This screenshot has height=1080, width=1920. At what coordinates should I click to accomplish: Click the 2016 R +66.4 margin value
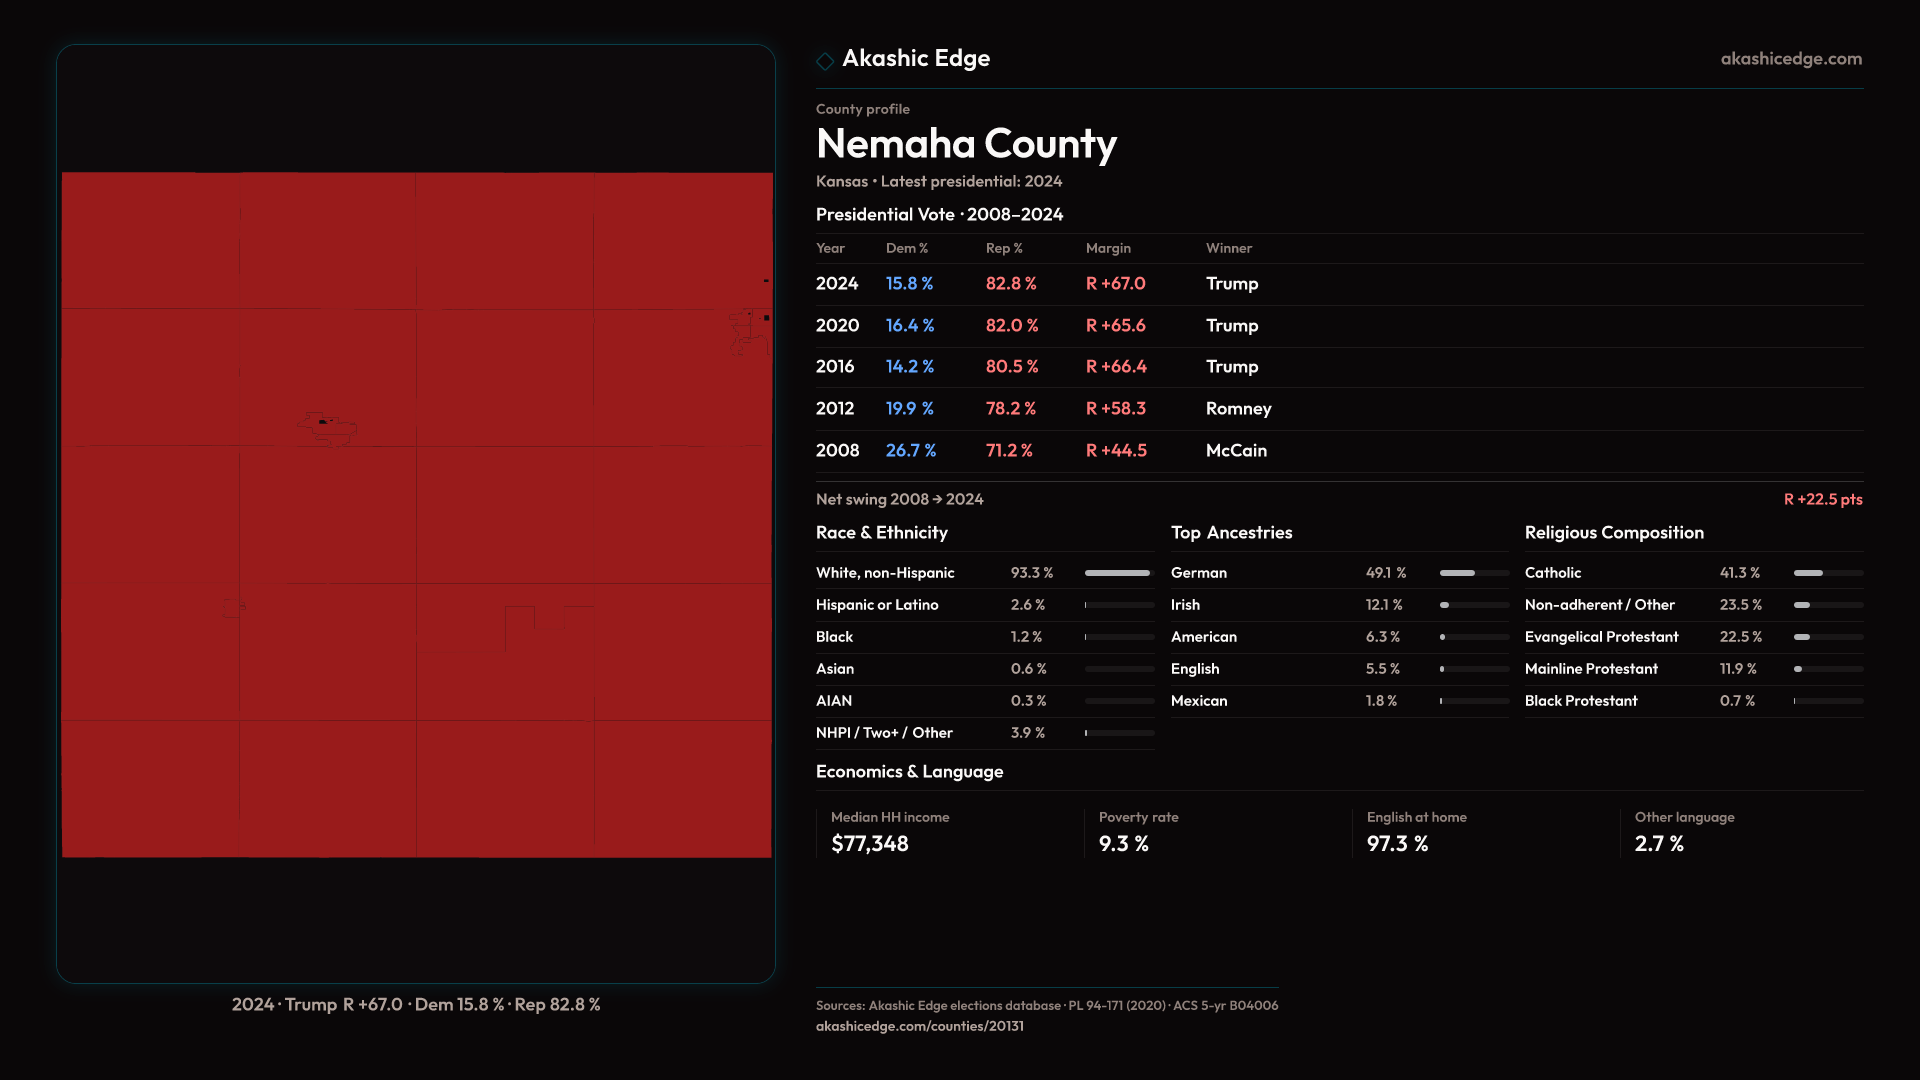[1116, 367]
